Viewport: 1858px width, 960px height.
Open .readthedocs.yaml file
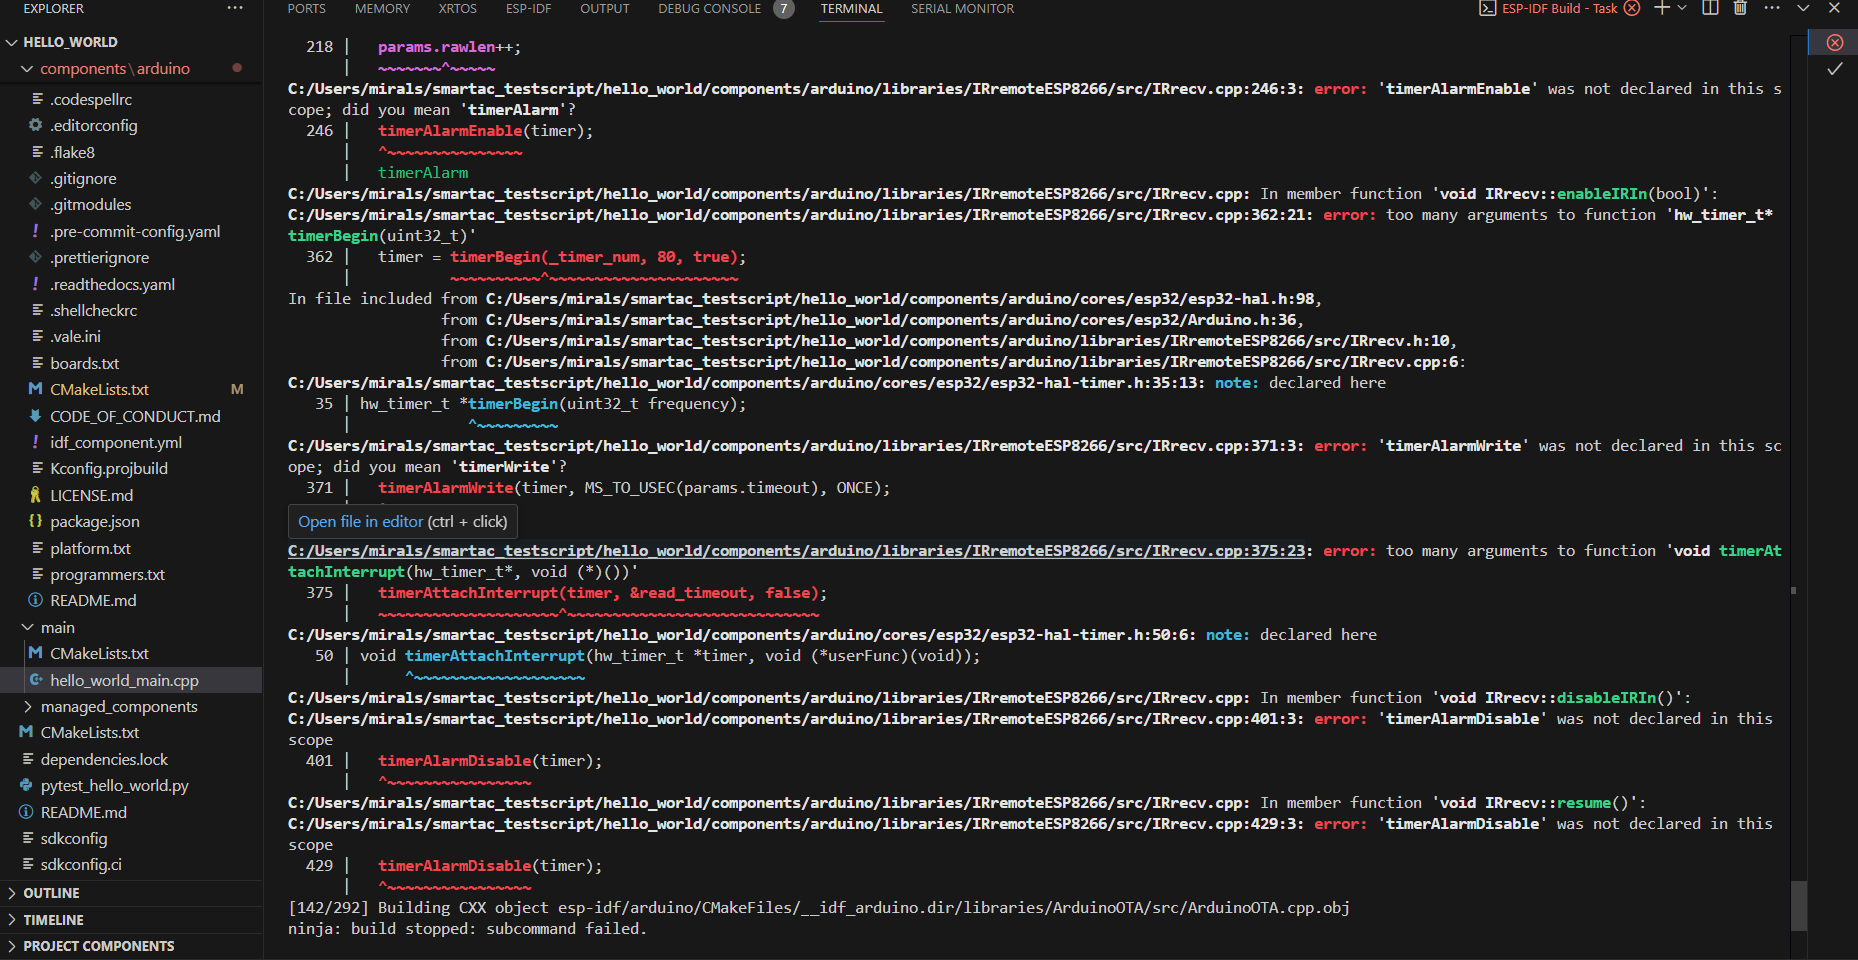pos(113,285)
